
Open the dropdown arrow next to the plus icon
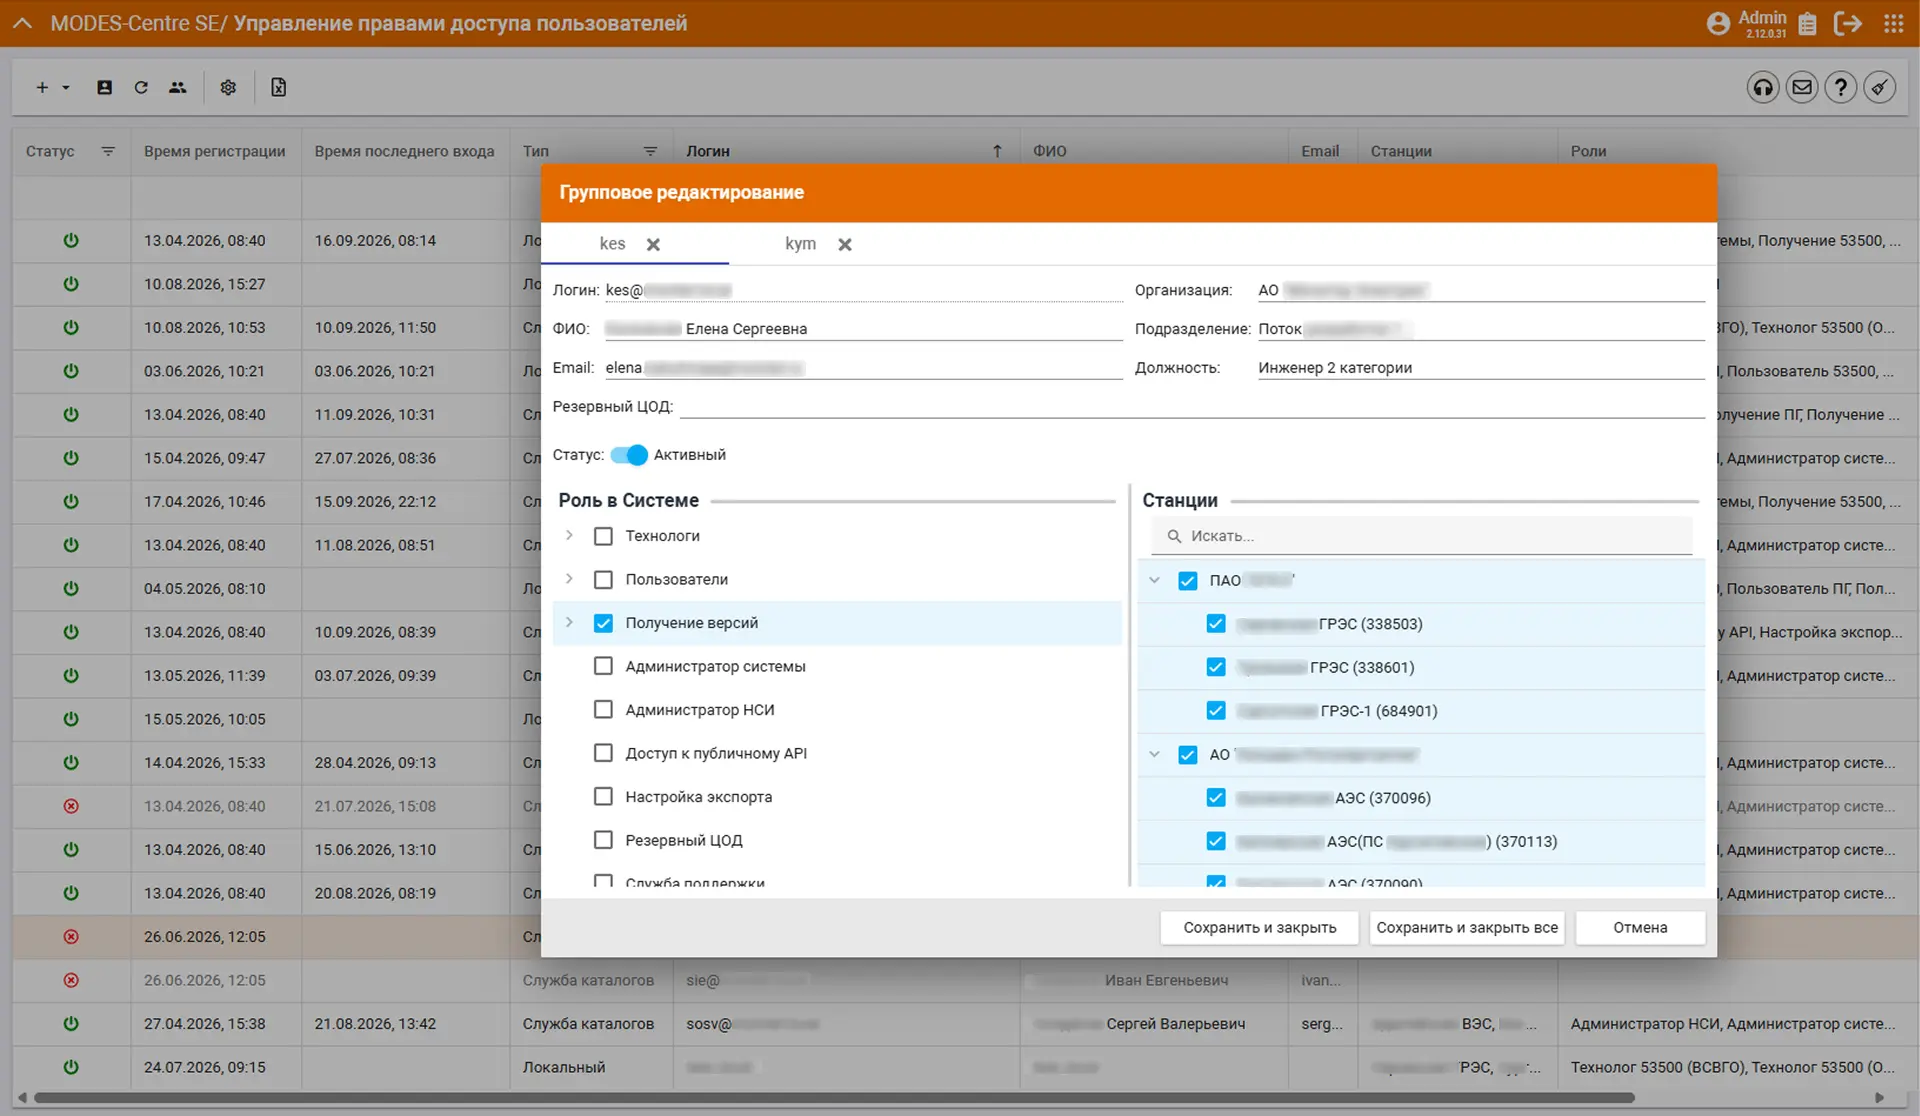[x=66, y=87]
